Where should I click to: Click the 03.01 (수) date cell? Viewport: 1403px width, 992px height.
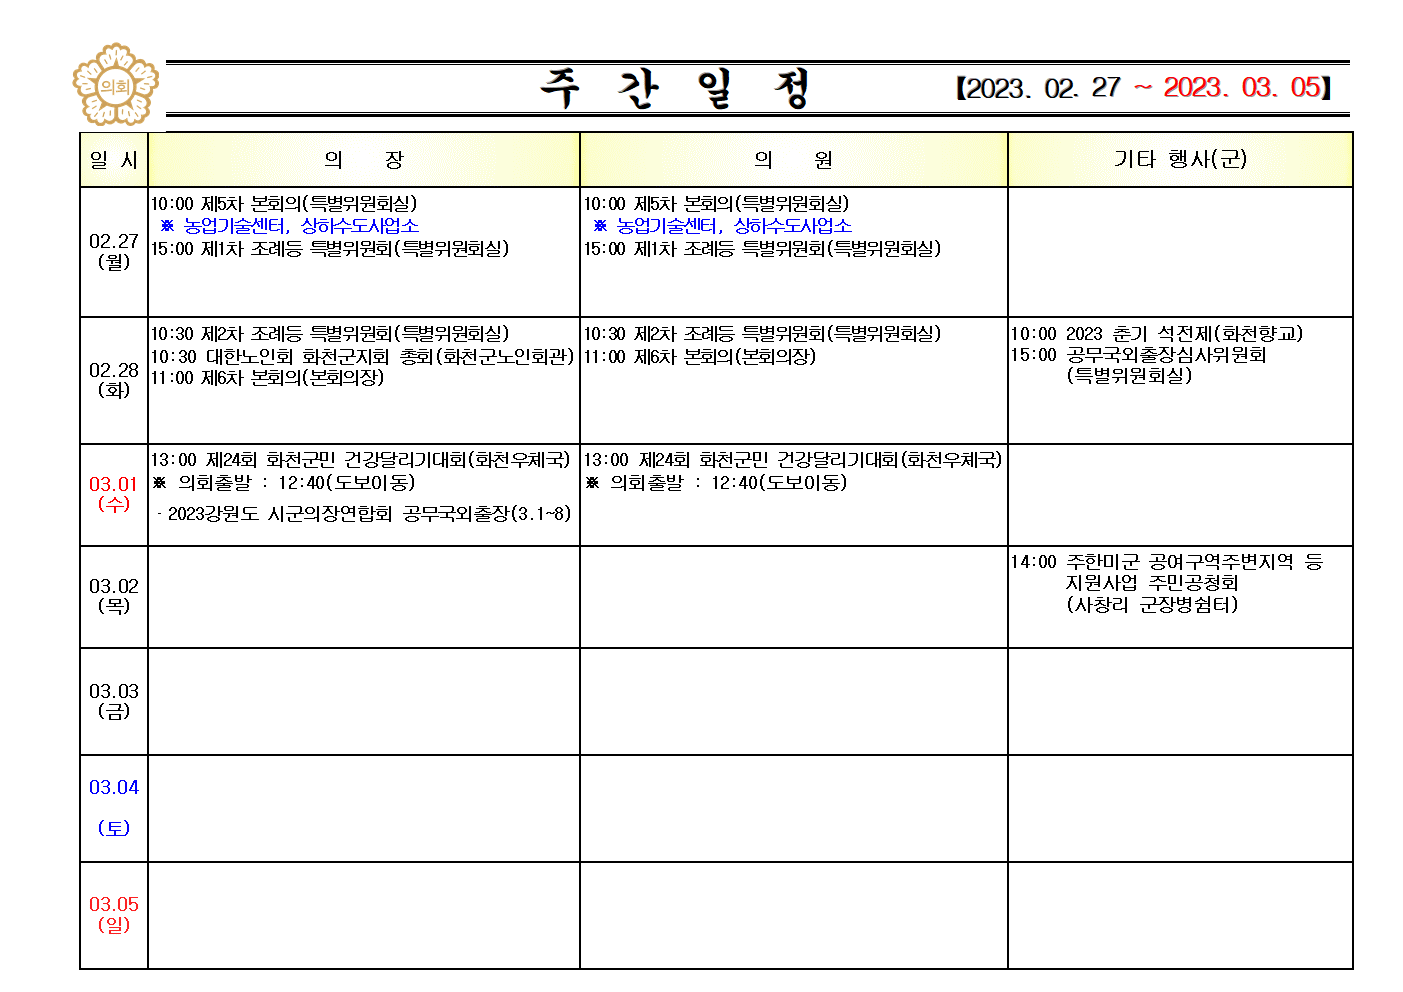pyautogui.click(x=114, y=494)
